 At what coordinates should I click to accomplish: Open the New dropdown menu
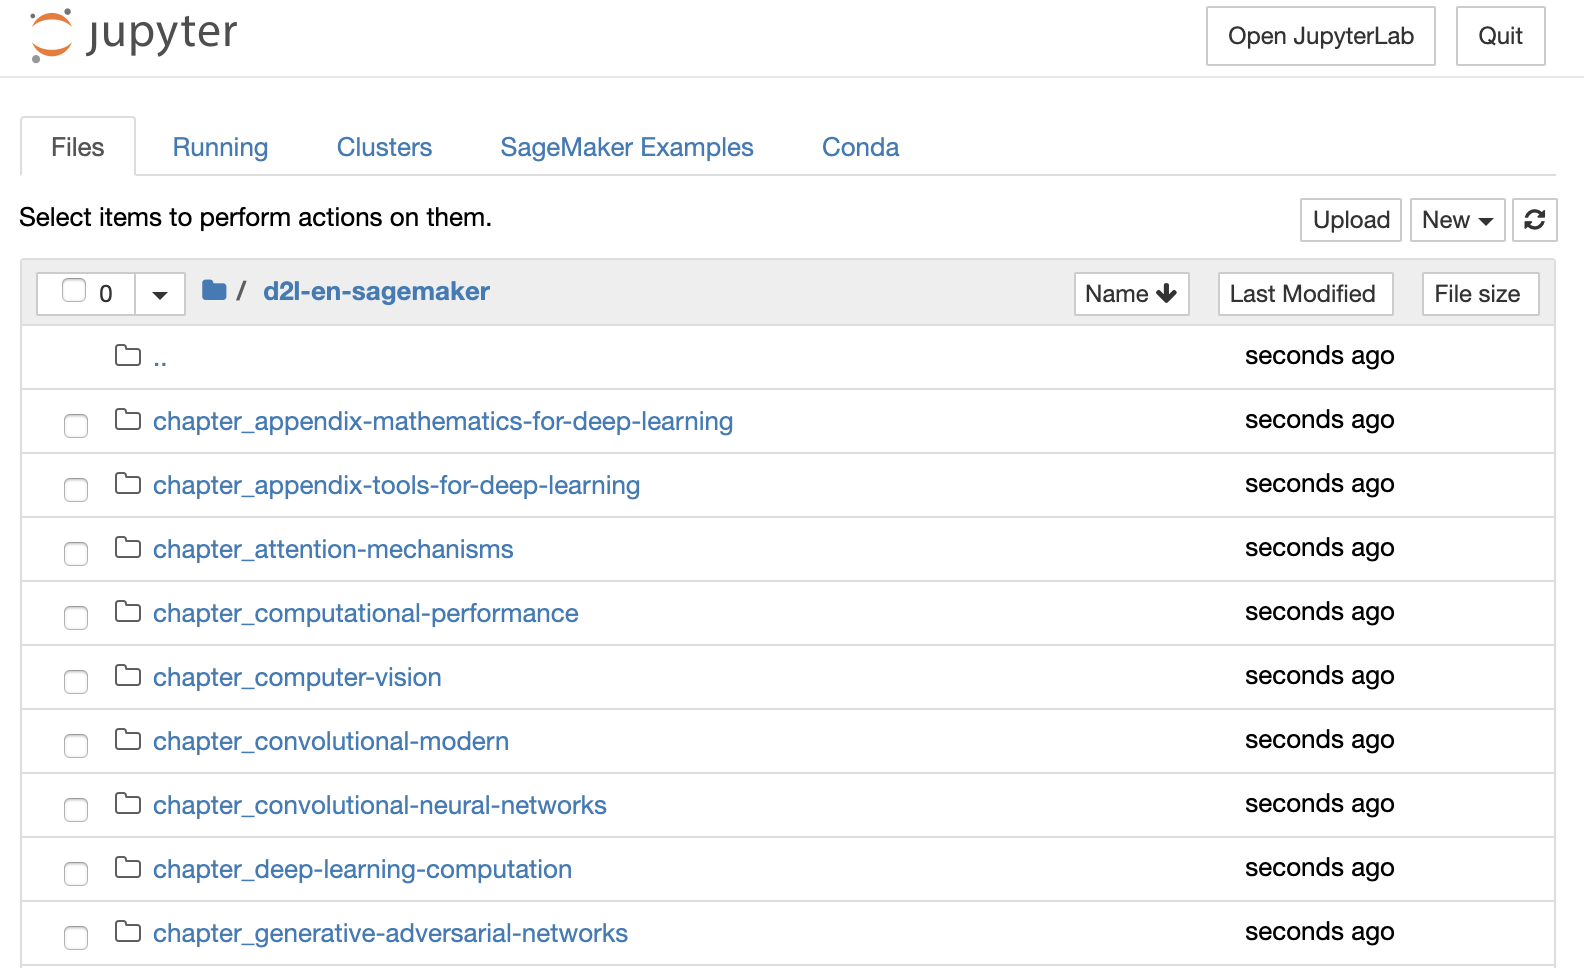(1456, 220)
